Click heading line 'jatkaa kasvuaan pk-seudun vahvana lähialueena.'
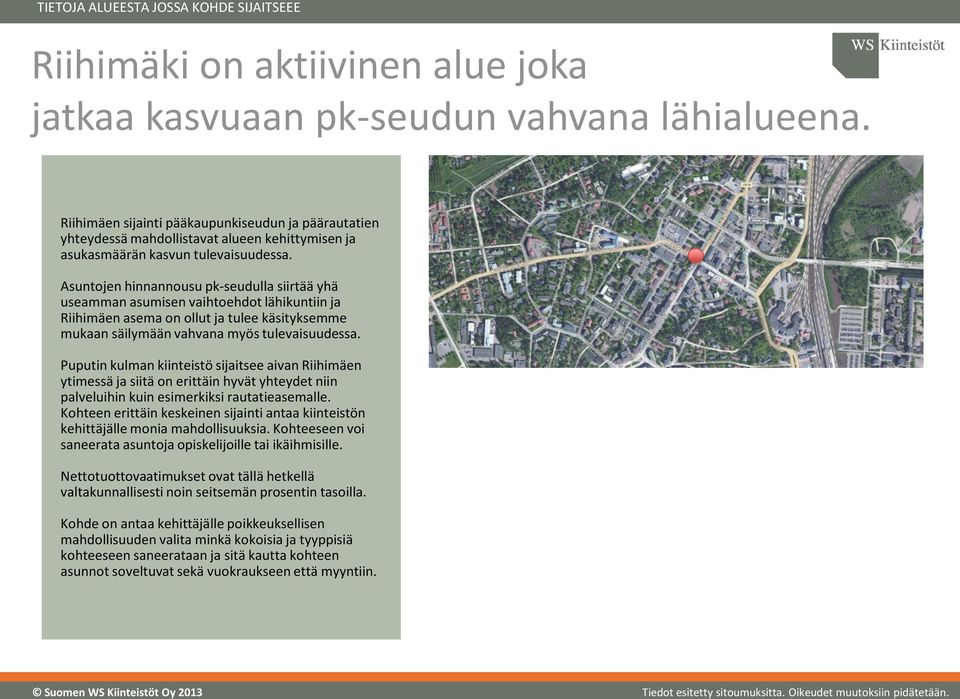This screenshot has height=699, width=960. (x=451, y=118)
